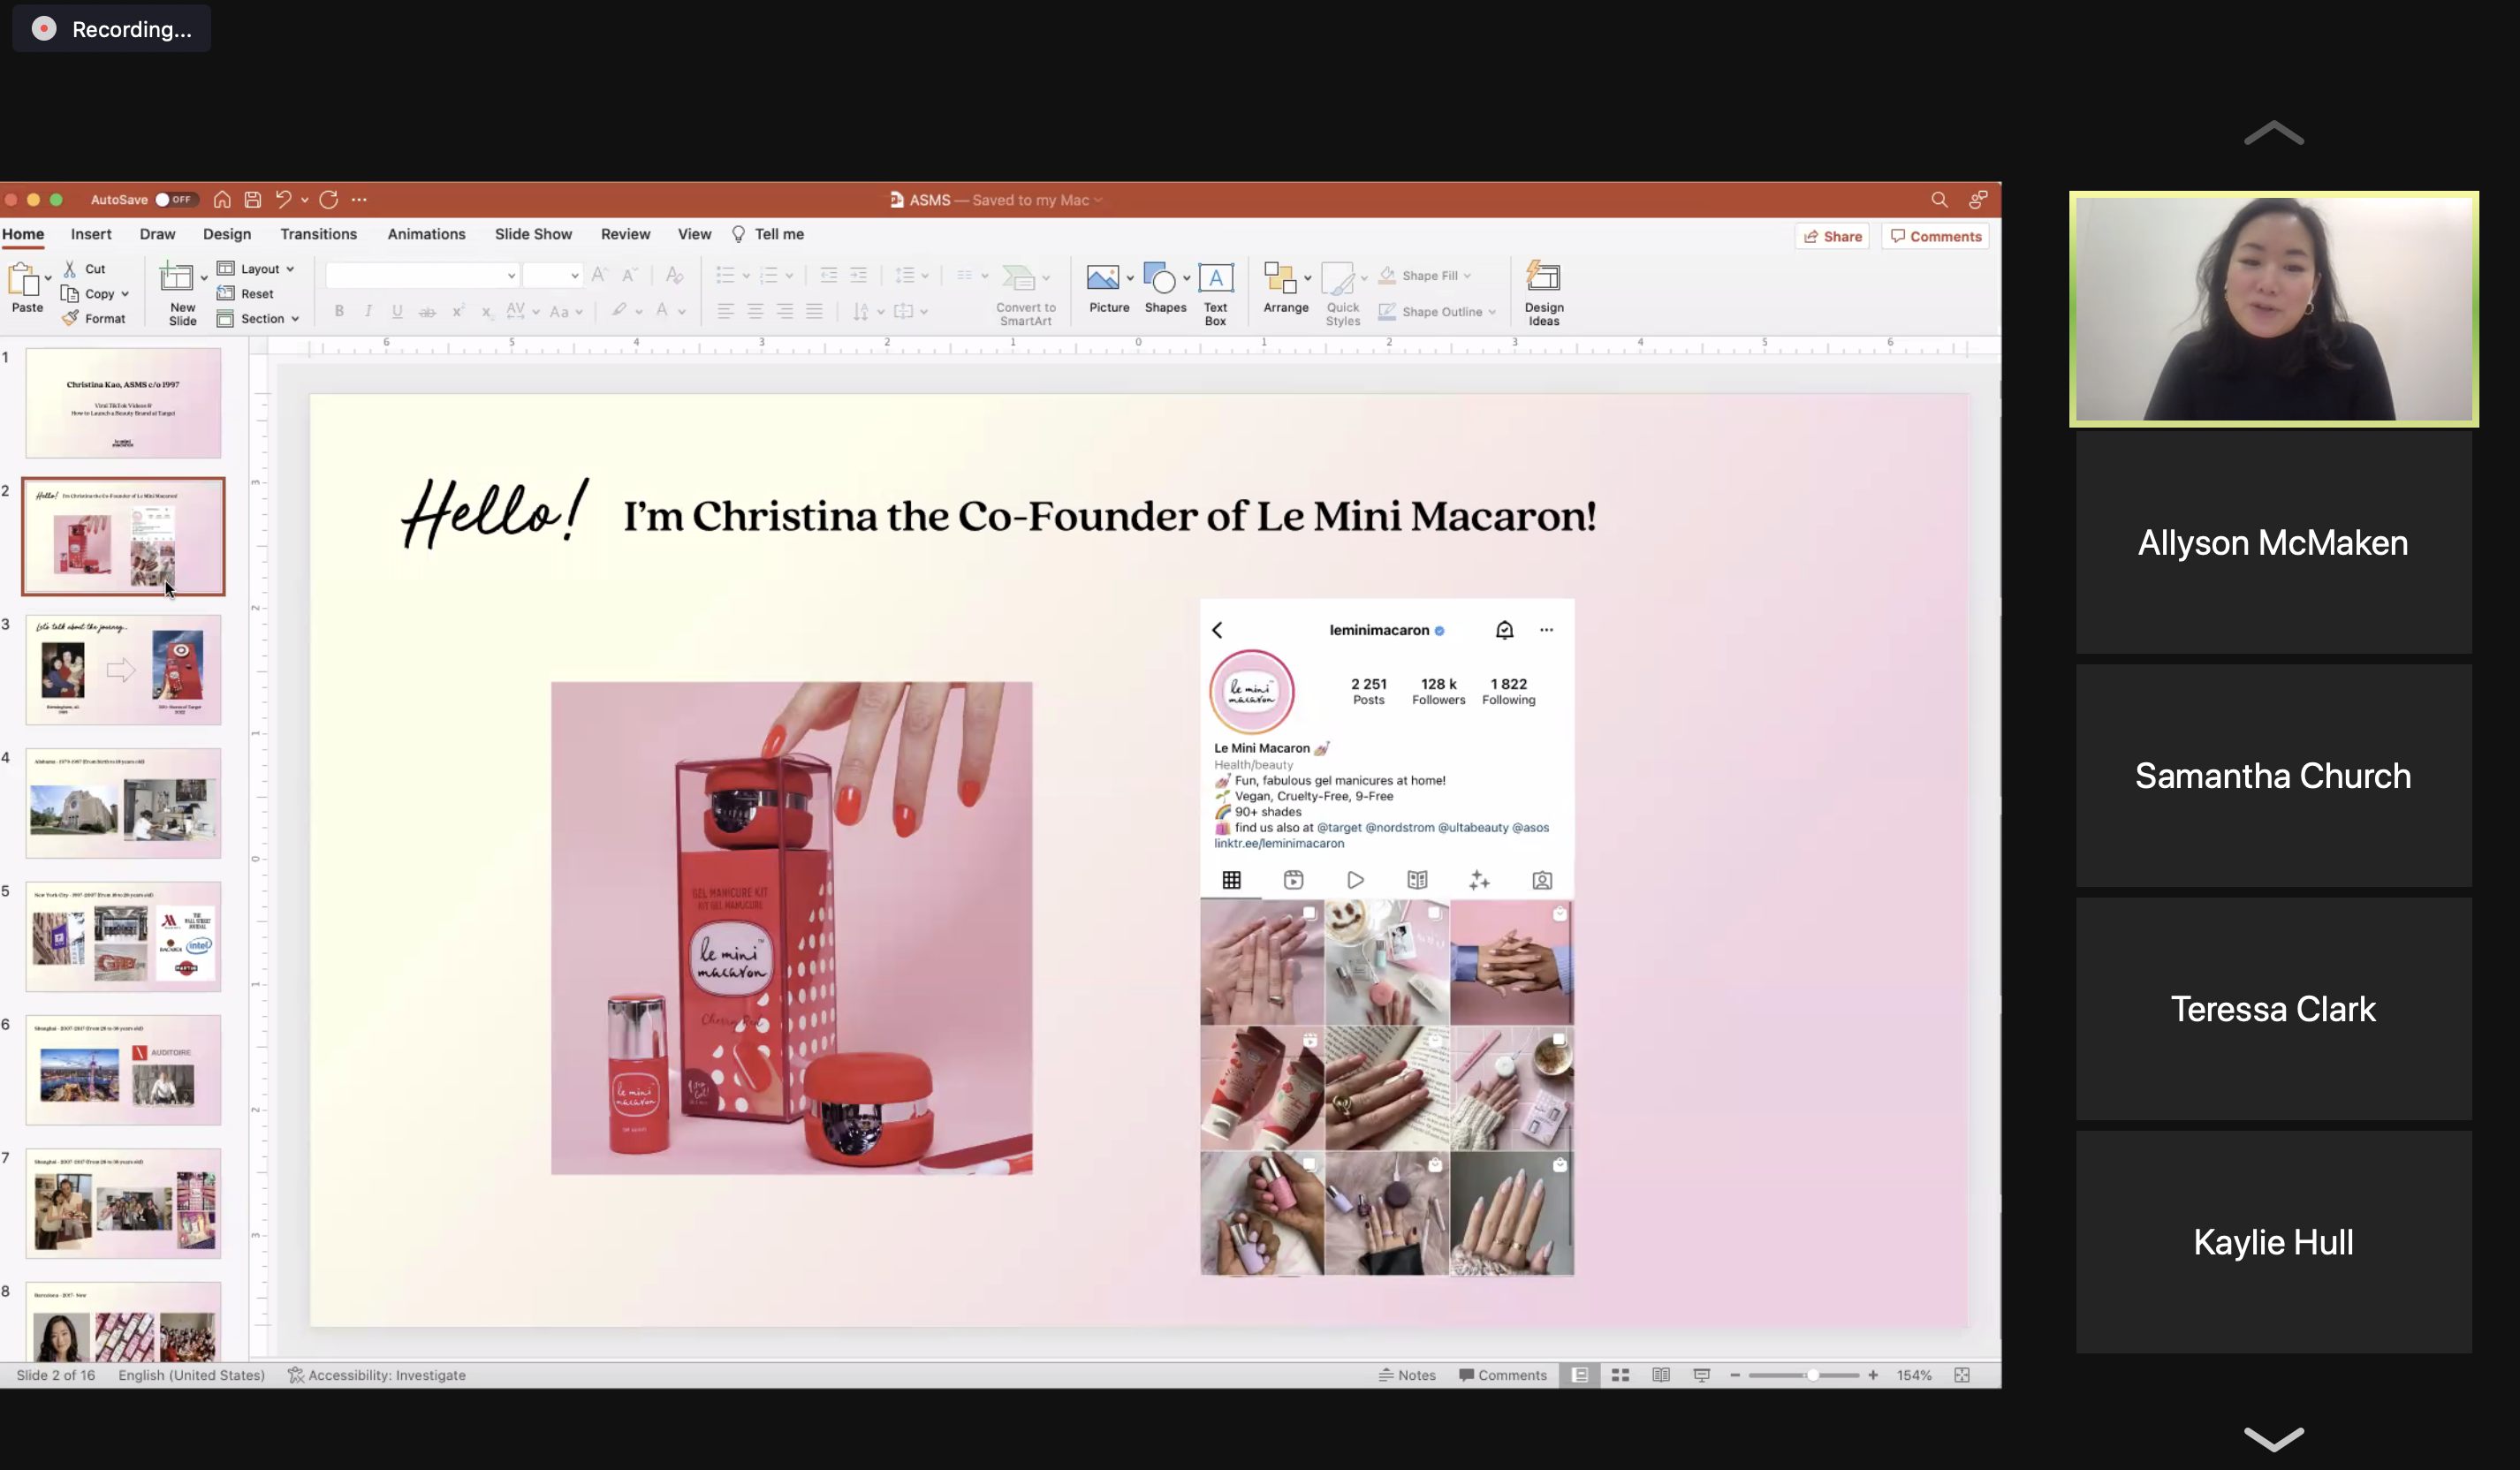The width and height of the screenshot is (2520, 1470).
Task: Click the Picture insert icon
Action: (1102, 279)
